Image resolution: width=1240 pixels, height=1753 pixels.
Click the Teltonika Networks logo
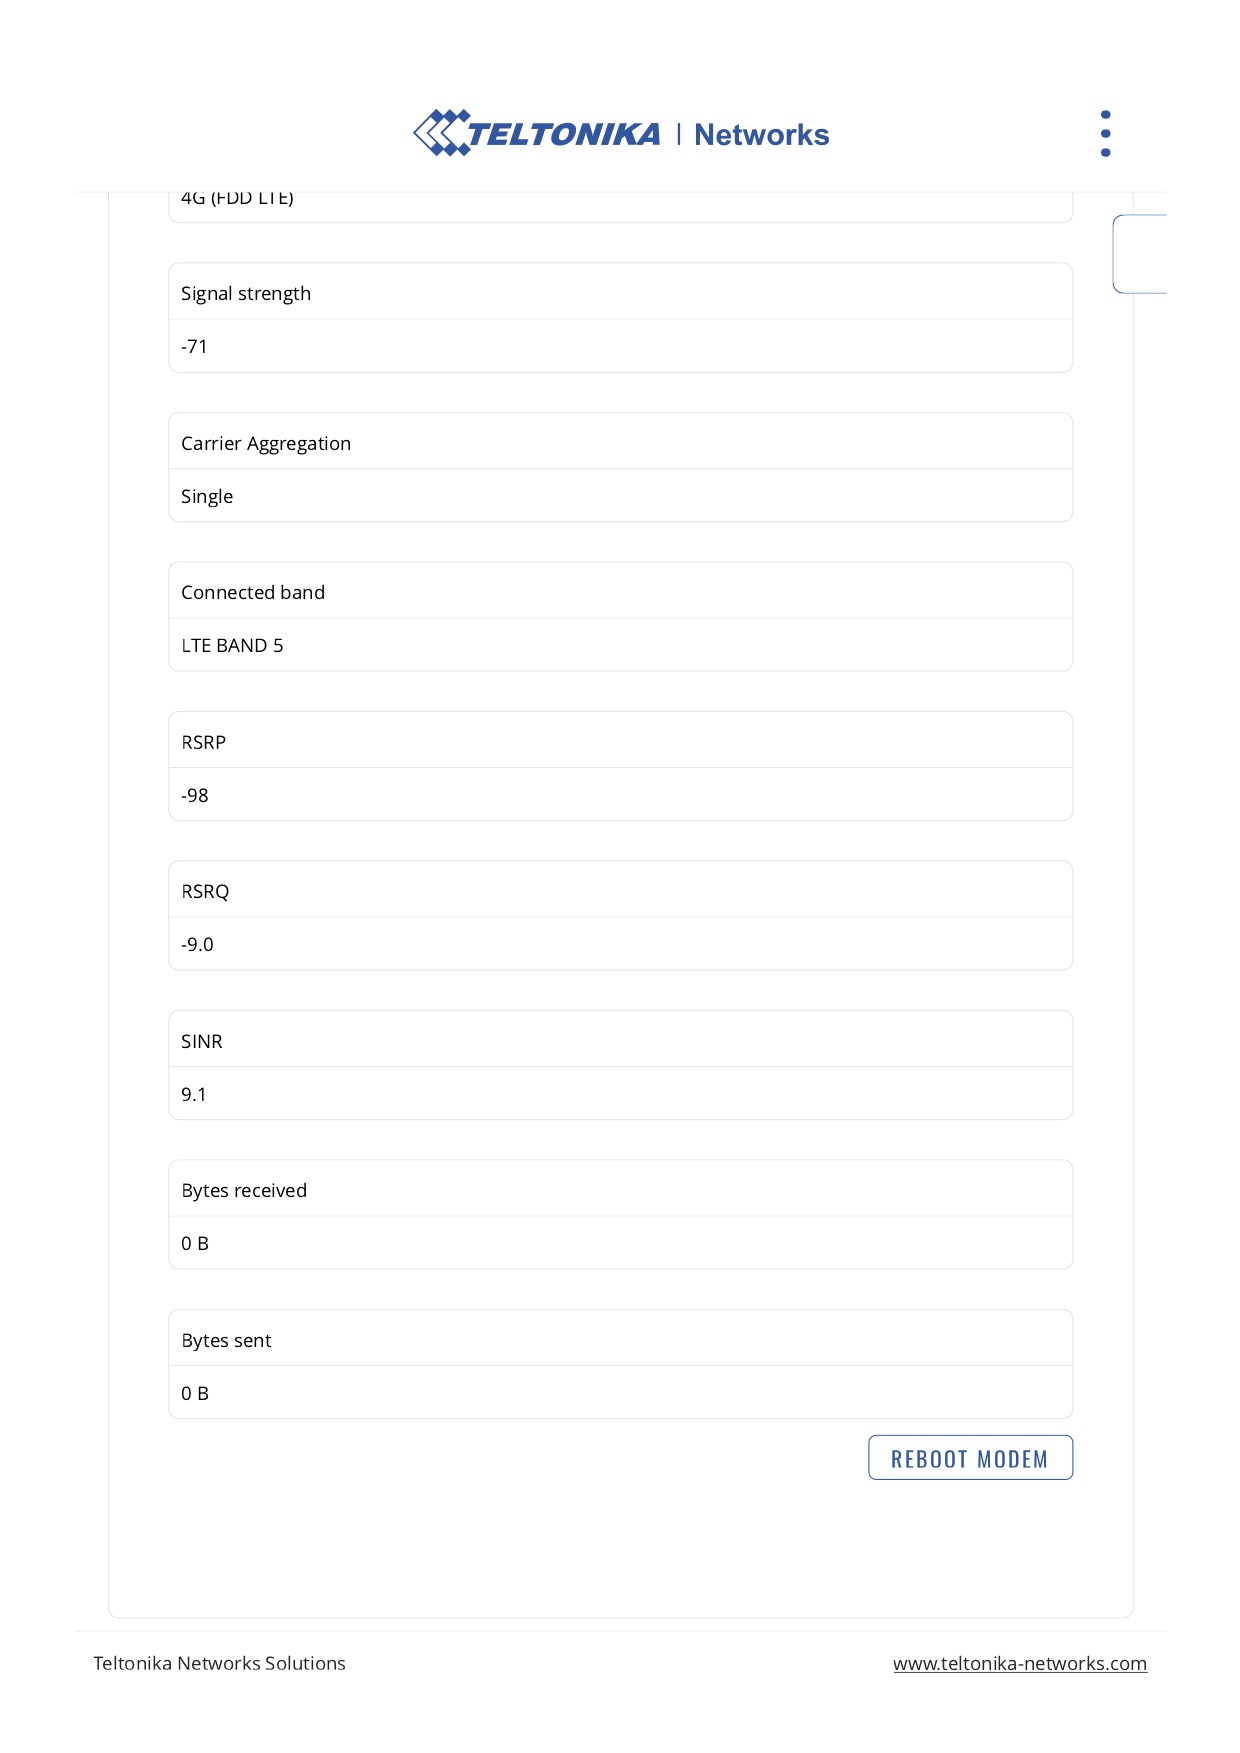(621, 133)
